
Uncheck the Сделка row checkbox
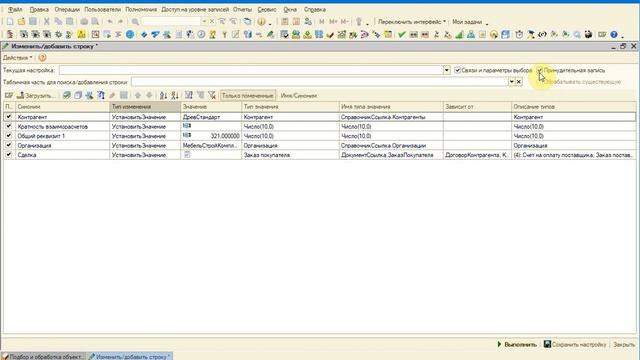[x=9, y=155]
